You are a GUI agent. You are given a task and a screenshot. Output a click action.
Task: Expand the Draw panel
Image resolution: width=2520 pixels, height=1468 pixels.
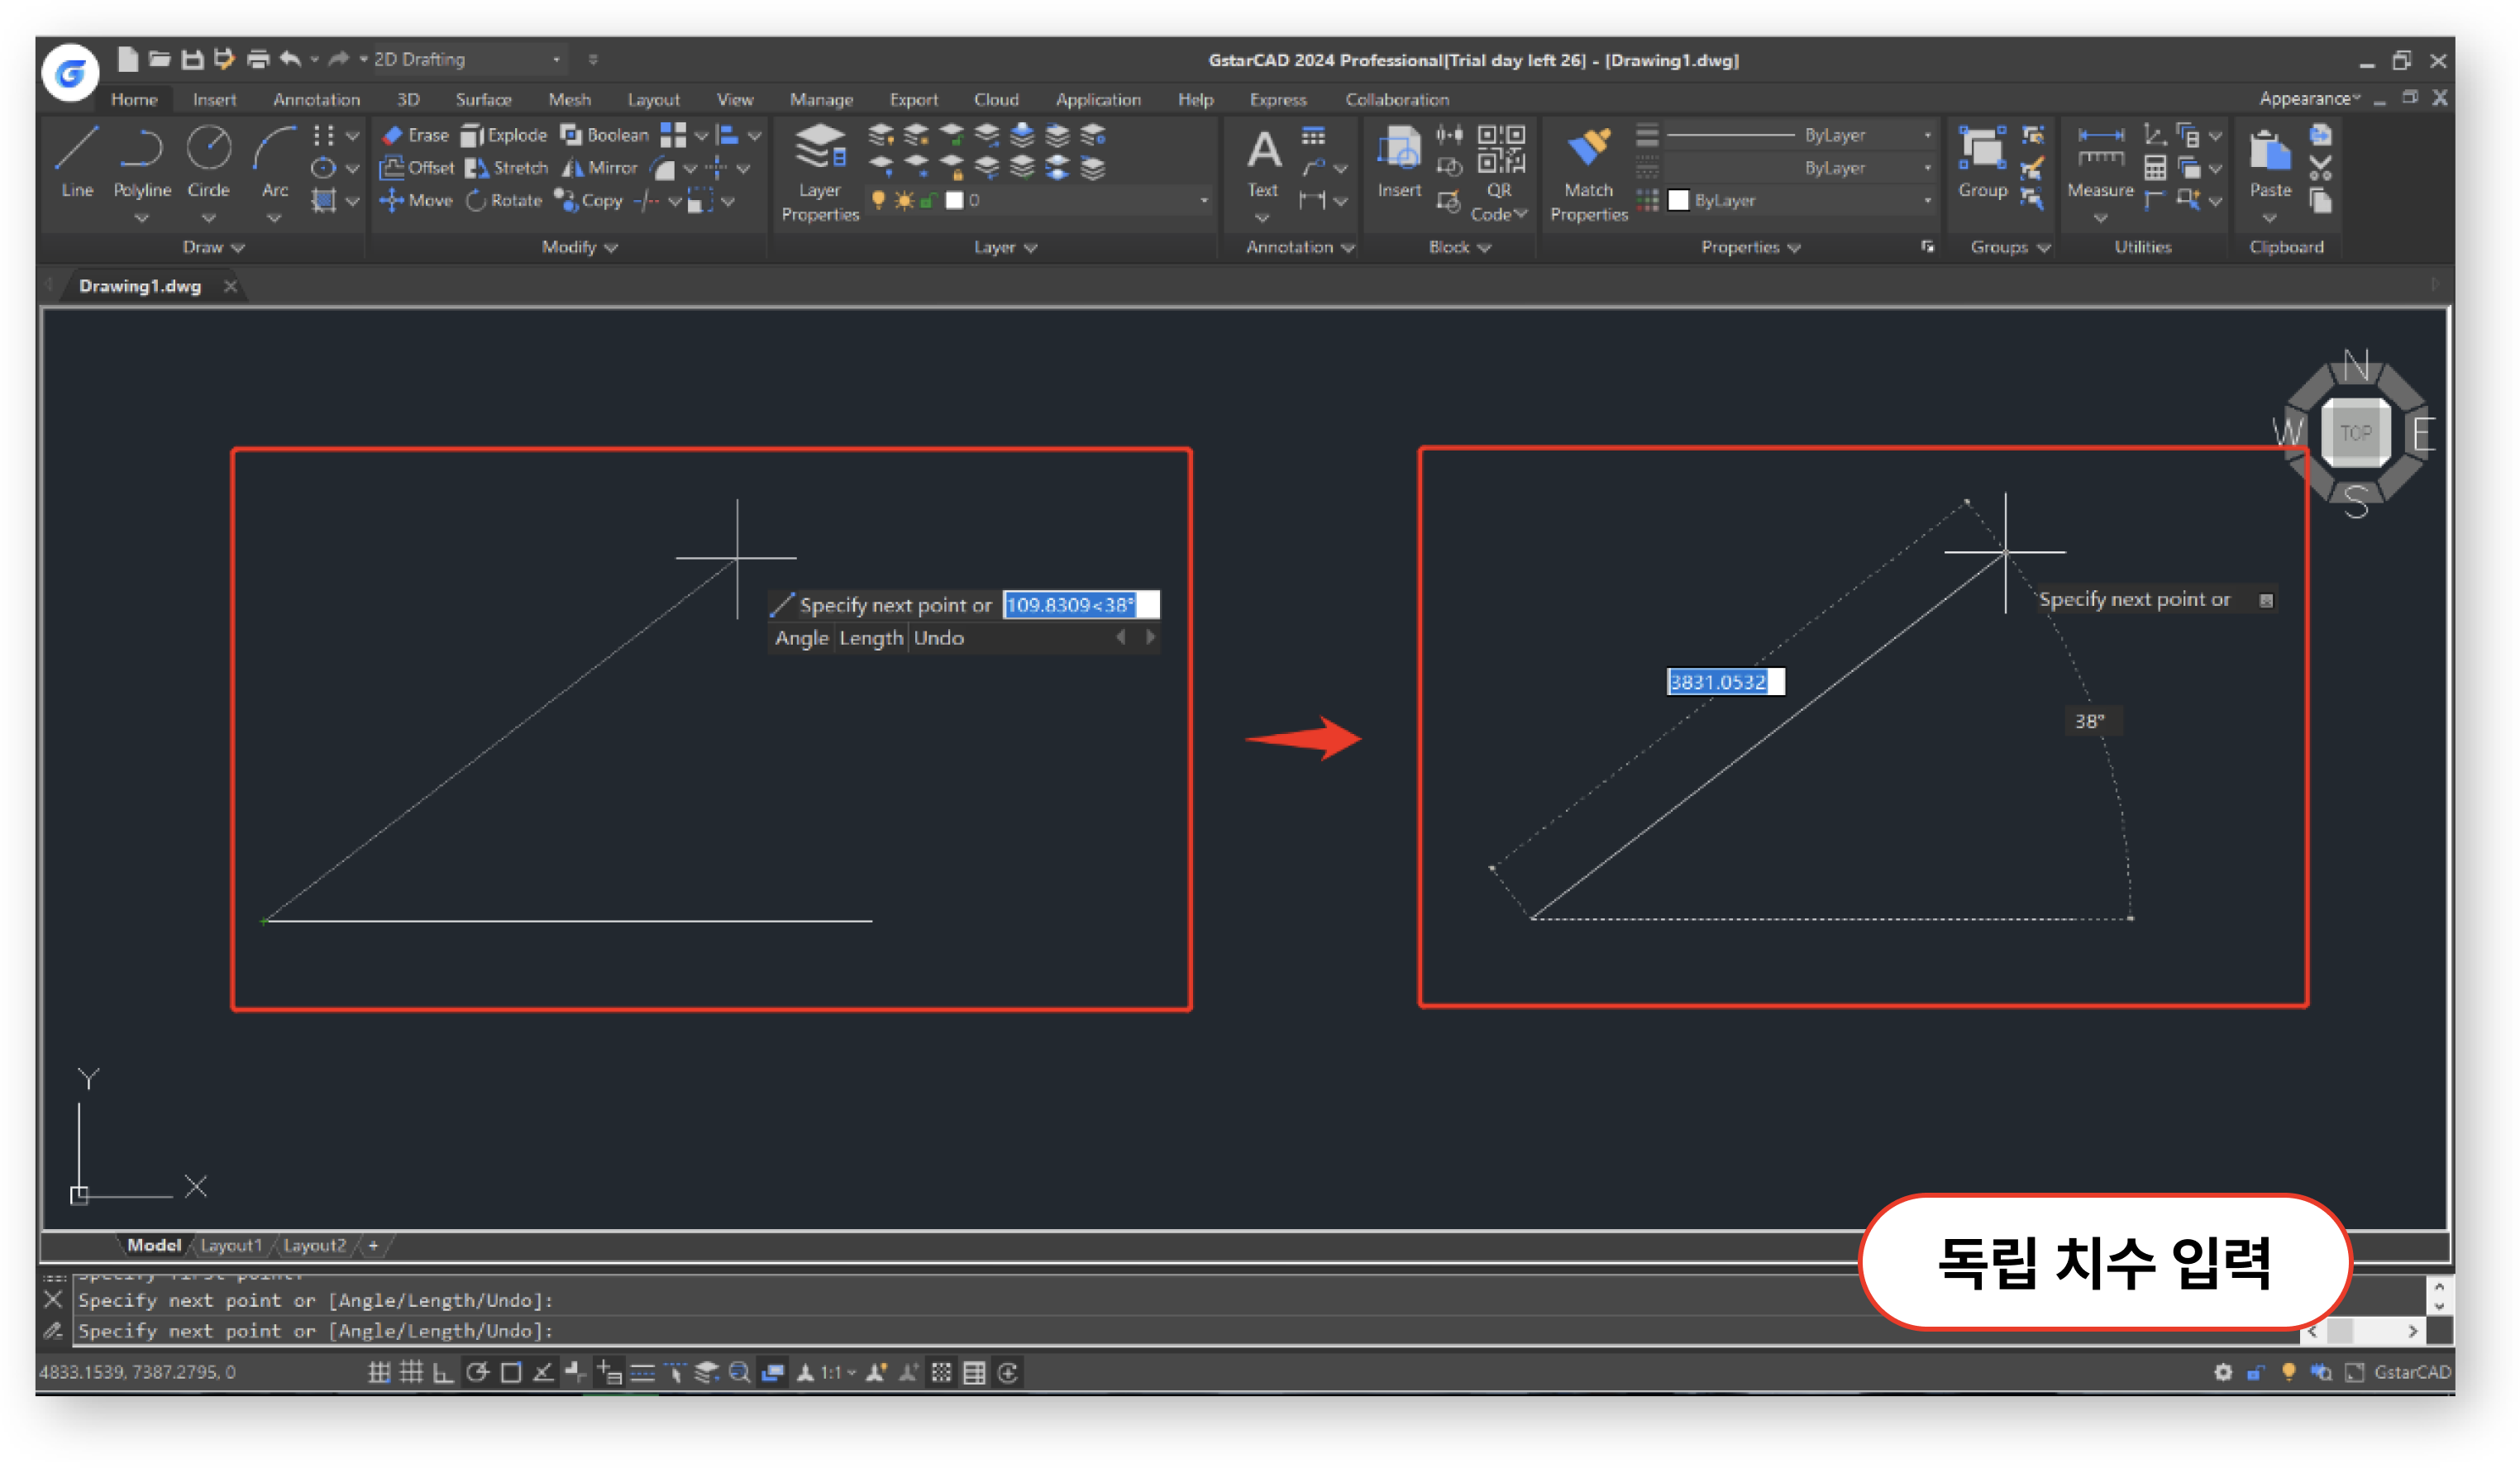tap(213, 247)
